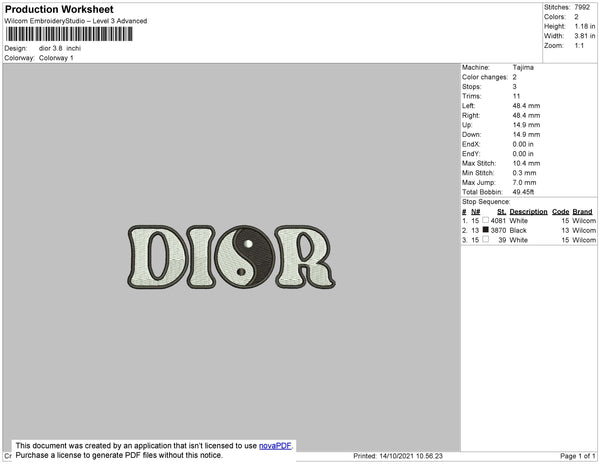The width and height of the screenshot is (600, 464).
Task: Click the white swatch in stop row 3
Action: tap(486, 239)
